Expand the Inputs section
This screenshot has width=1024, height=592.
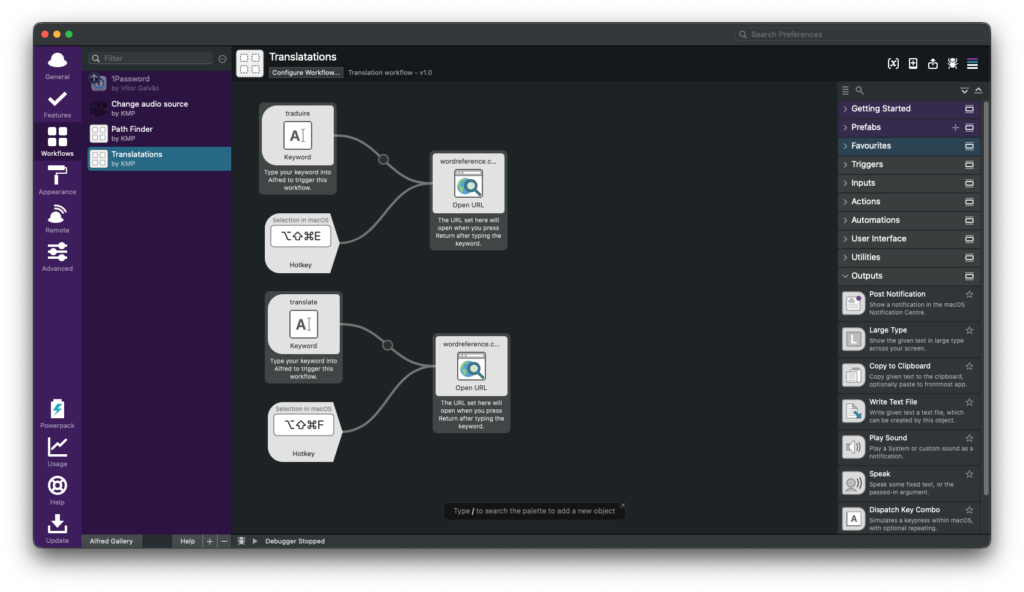(908, 183)
